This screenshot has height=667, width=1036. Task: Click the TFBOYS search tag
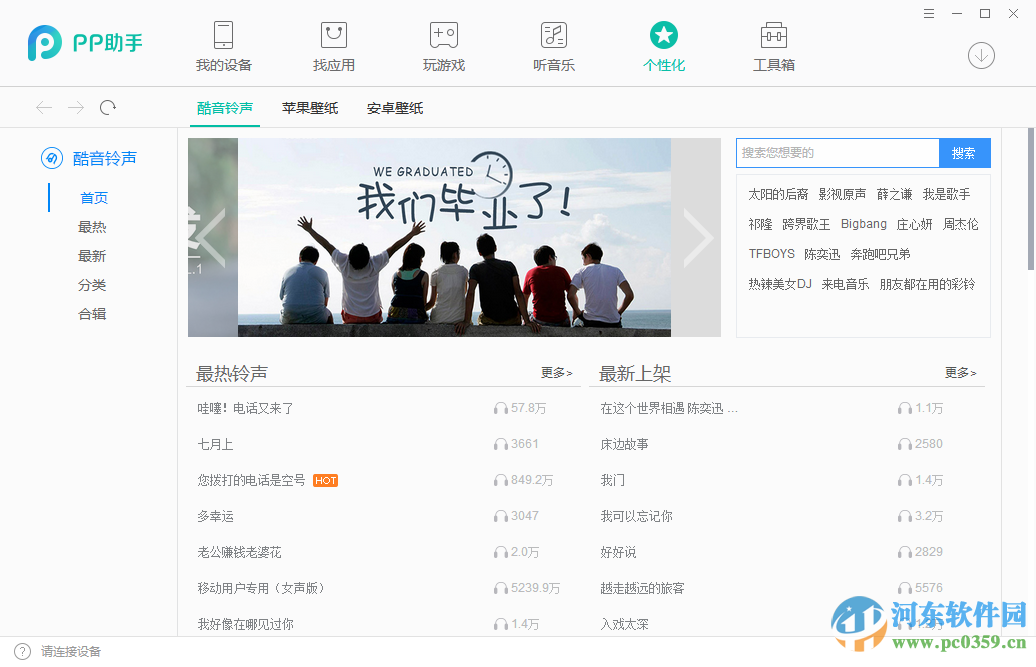(x=769, y=254)
